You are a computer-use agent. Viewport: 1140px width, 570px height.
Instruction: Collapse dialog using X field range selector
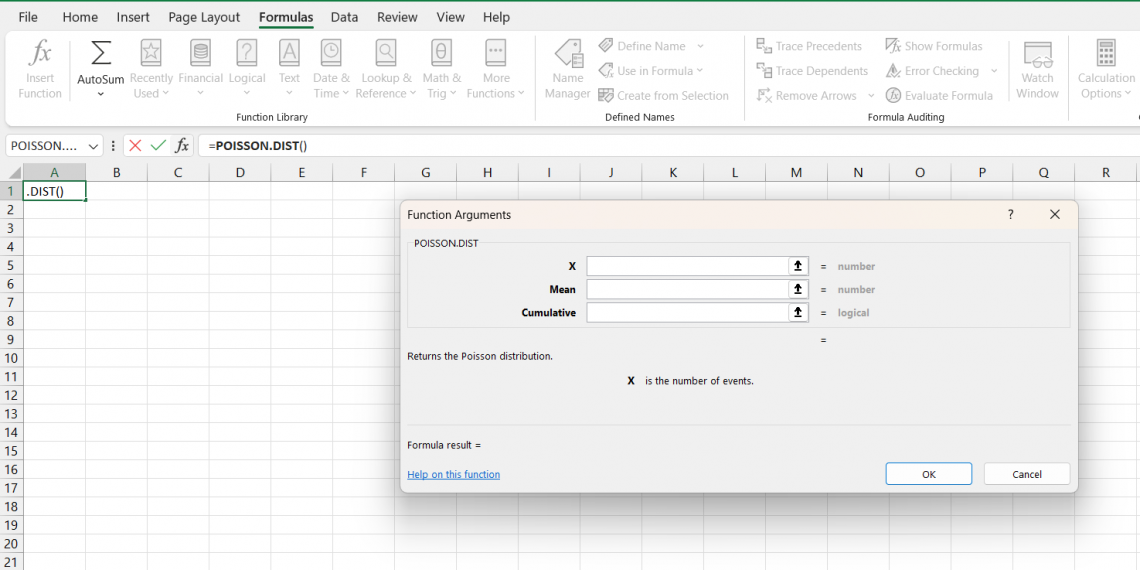click(x=798, y=266)
